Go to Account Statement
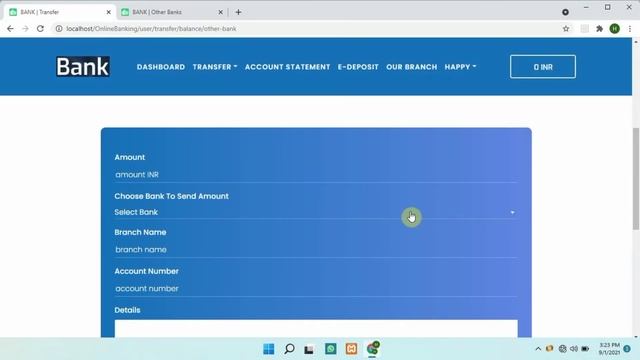The width and height of the screenshot is (640, 360). [287, 67]
